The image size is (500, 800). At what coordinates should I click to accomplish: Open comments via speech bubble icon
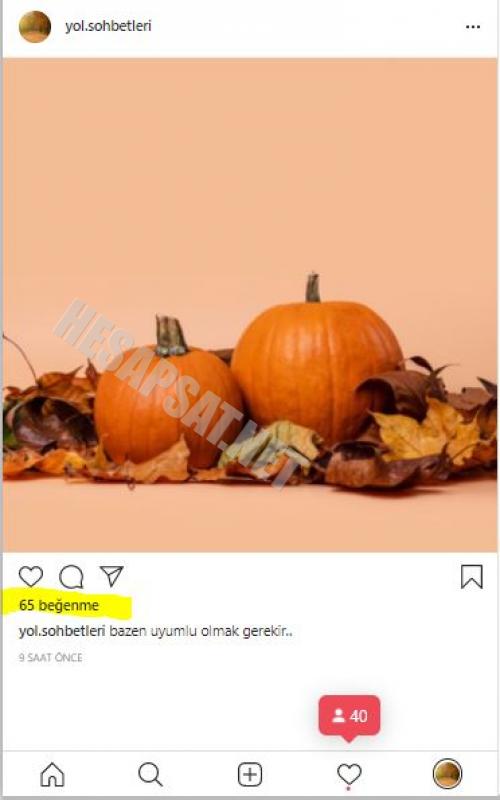[x=71, y=577]
